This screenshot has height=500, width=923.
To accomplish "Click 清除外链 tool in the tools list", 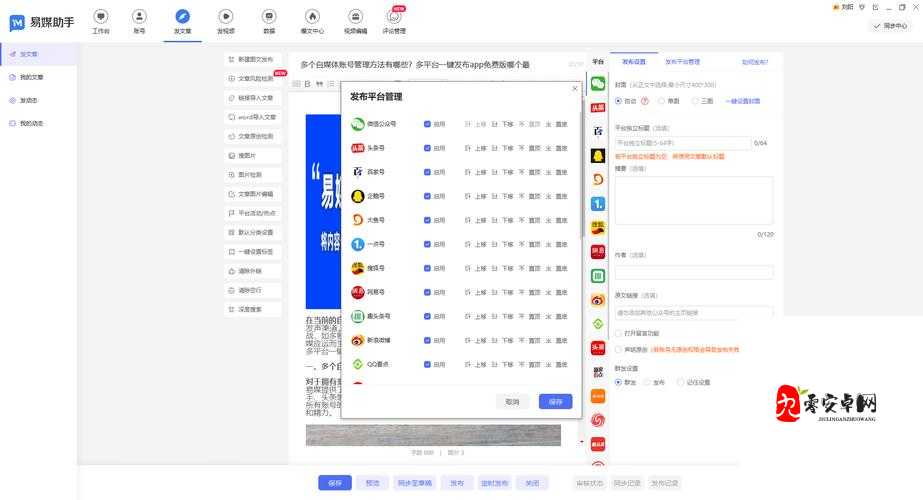I will pos(253,271).
